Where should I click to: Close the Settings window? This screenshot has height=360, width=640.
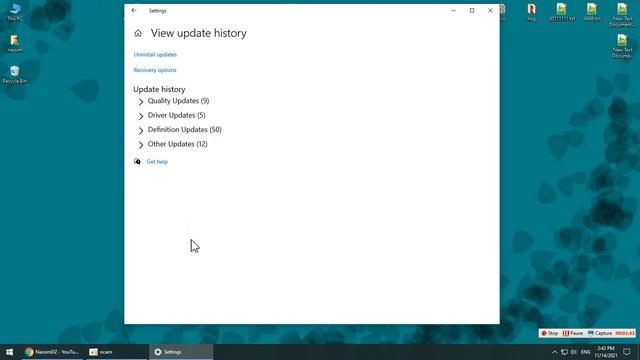[x=490, y=11]
